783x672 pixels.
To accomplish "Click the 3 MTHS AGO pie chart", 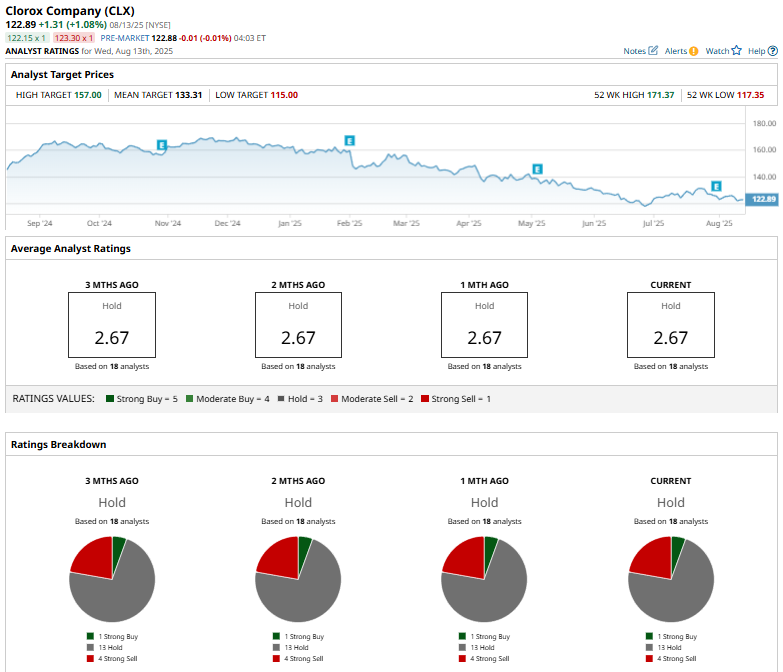I will tap(112, 579).
